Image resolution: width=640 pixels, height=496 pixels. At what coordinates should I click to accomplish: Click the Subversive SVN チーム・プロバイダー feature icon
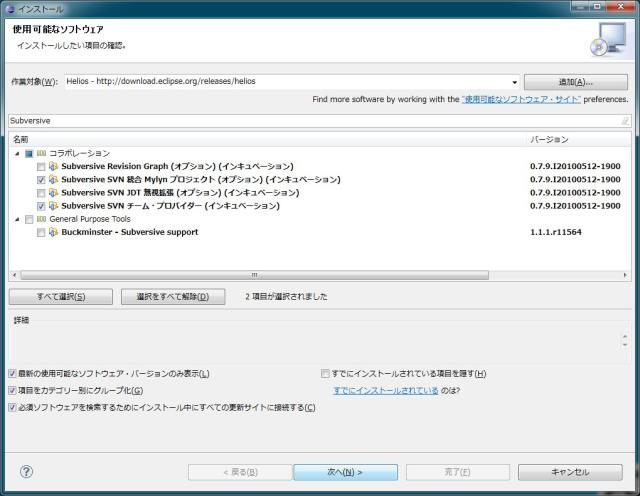[x=53, y=206]
